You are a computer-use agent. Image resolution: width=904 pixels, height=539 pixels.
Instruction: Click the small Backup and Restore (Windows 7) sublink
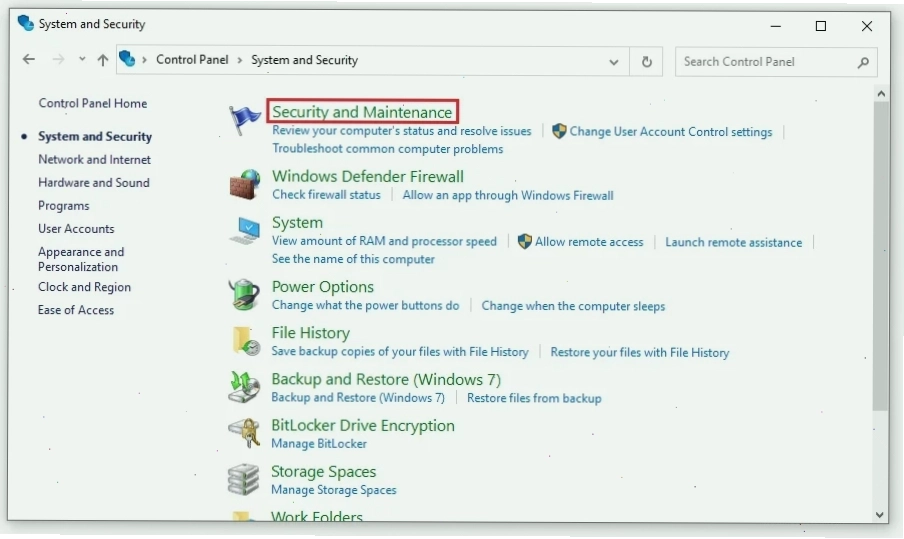pos(358,398)
